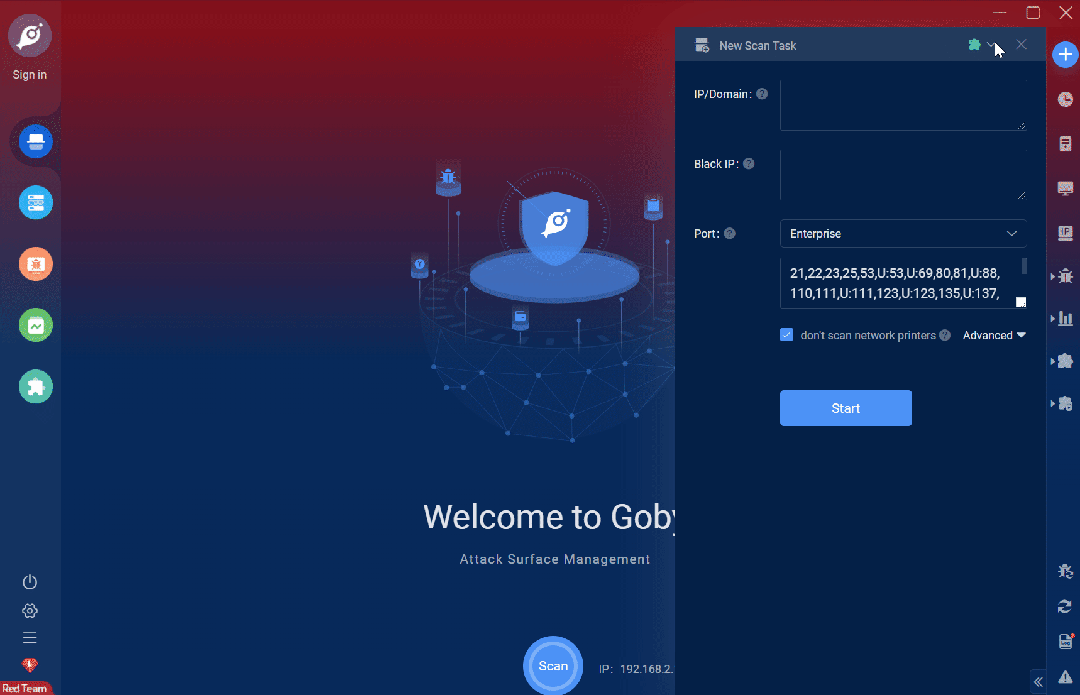Click the IP address text near Scan
This screenshot has width=1080, height=695.
636,669
